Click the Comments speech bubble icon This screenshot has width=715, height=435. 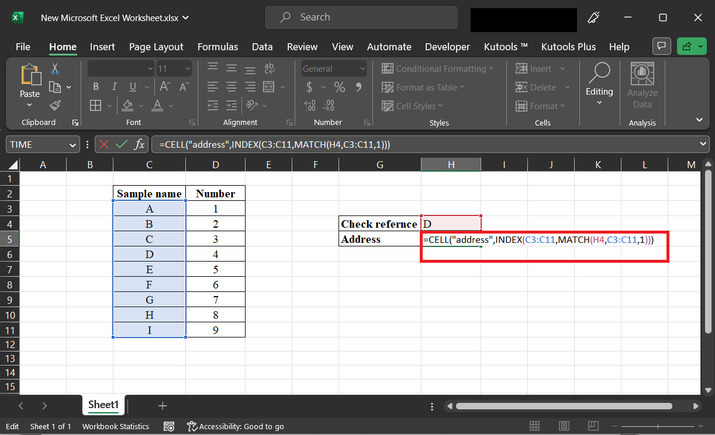(x=661, y=46)
